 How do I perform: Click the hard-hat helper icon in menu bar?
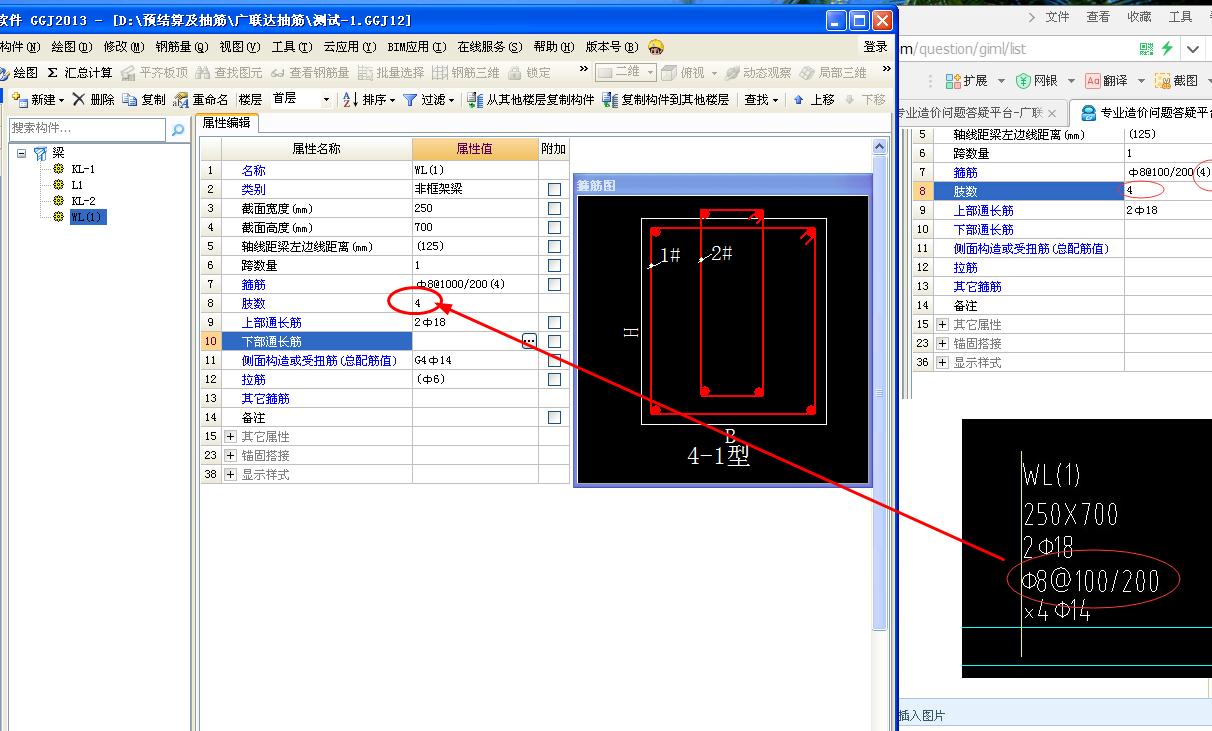(x=656, y=47)
